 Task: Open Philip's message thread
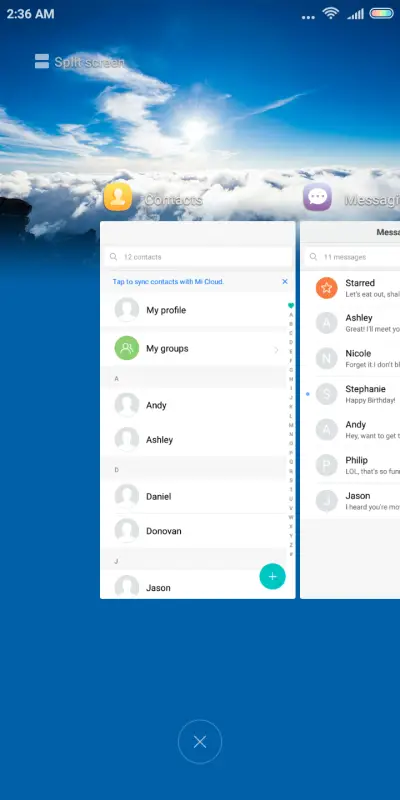pyautogui.click(x=350, y=465)
